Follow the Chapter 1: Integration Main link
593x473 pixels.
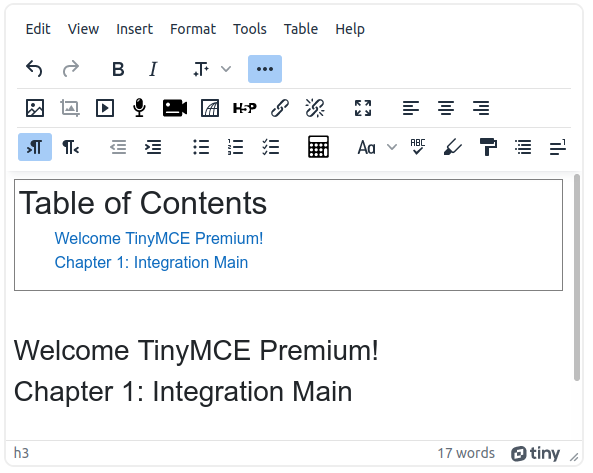pos(151,262)
